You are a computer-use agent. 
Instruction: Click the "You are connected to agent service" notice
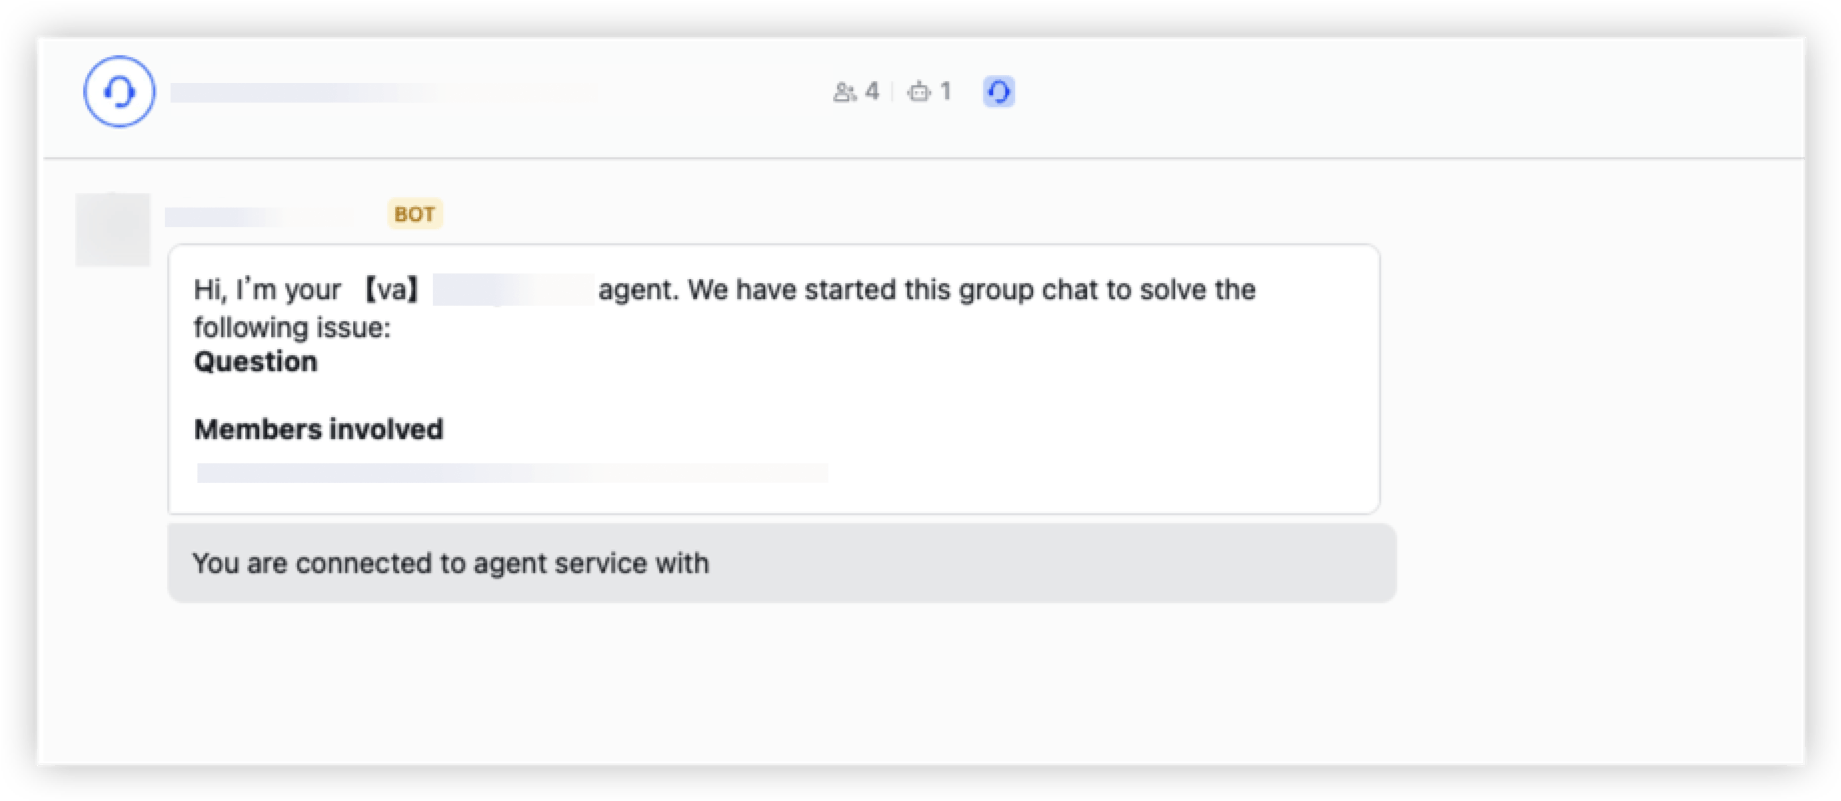[450, 563]
